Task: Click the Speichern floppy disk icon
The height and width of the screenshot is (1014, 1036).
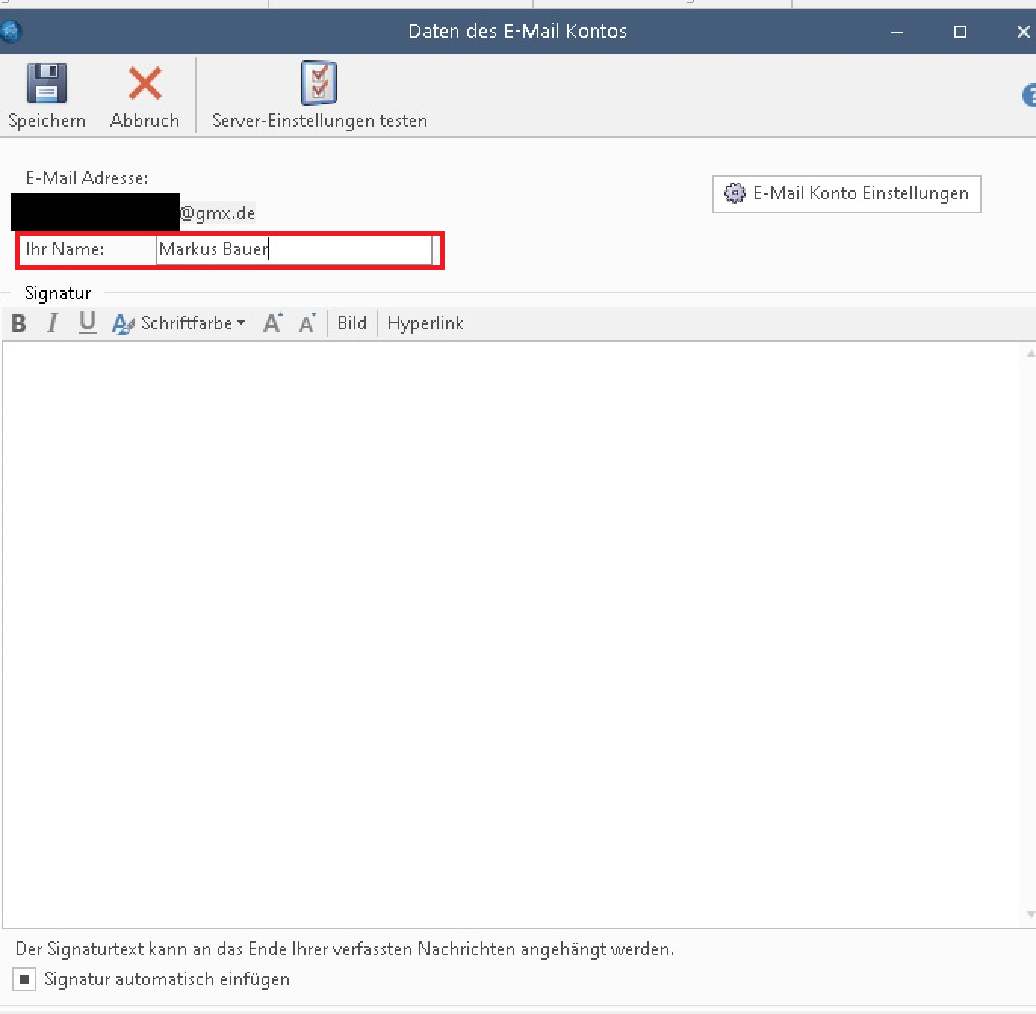Action: (x=46, y=83)
